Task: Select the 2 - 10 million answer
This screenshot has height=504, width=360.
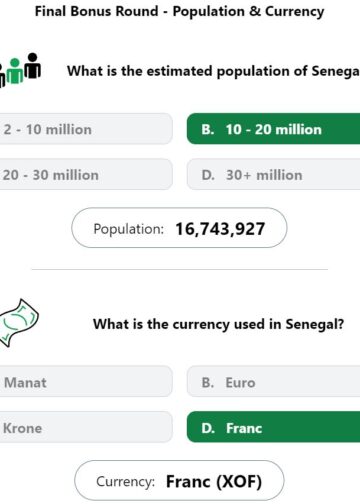Action: [x=86, y=129]
